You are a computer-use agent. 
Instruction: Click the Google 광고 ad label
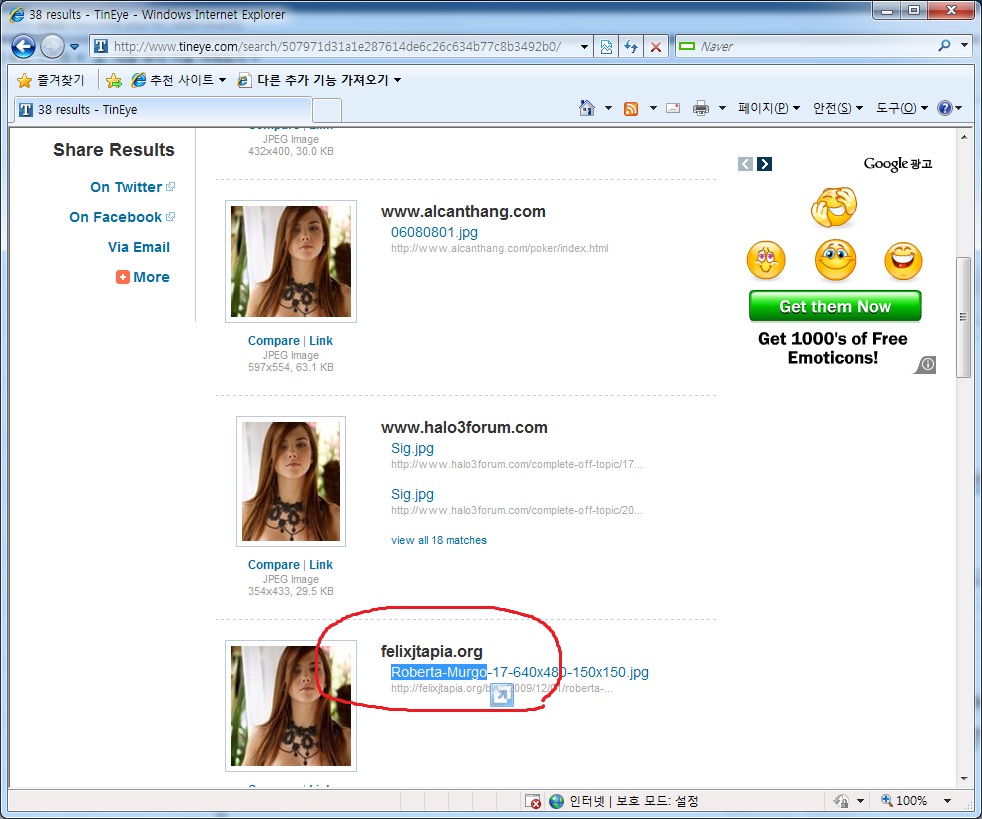pos(897,163)
